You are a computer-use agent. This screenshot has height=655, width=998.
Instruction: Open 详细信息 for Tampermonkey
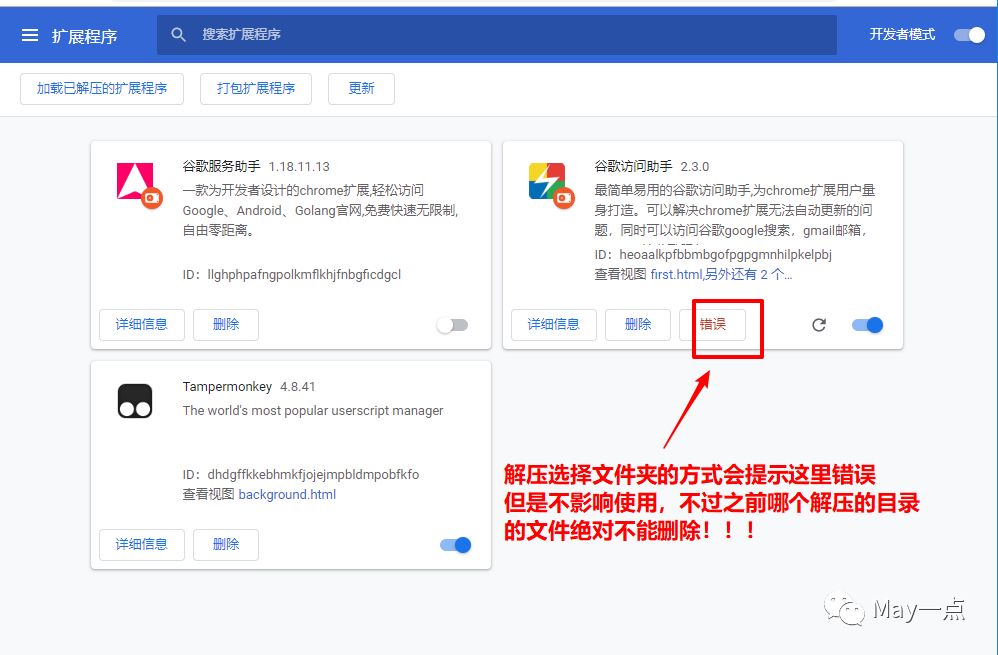[142, 545]
